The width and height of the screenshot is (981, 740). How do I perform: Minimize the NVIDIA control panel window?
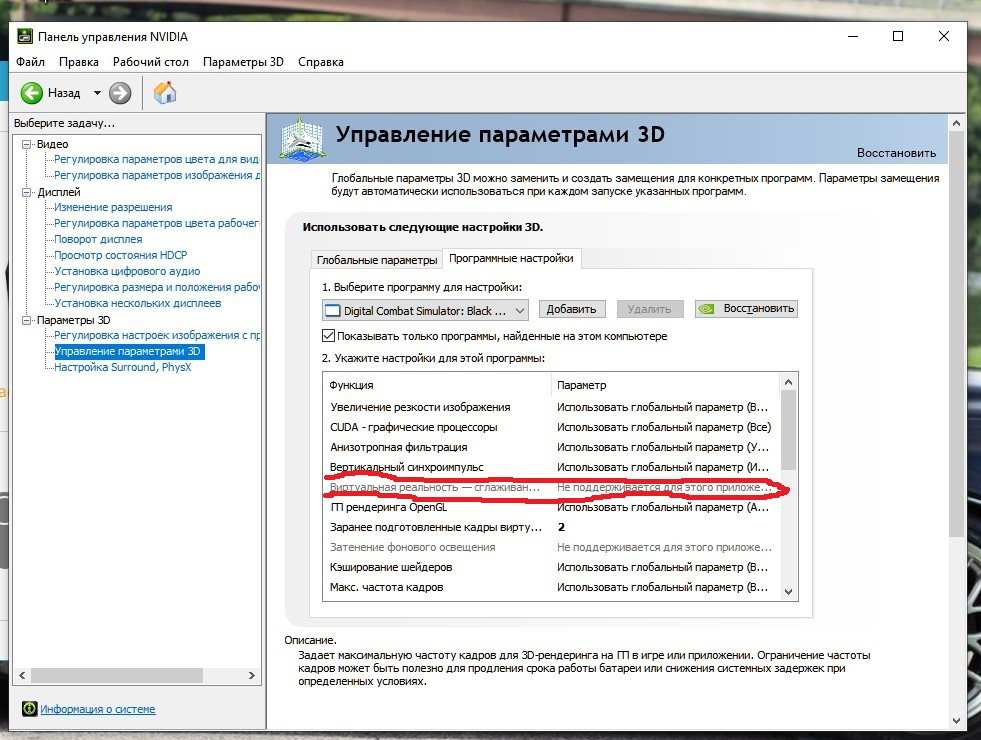853,36
